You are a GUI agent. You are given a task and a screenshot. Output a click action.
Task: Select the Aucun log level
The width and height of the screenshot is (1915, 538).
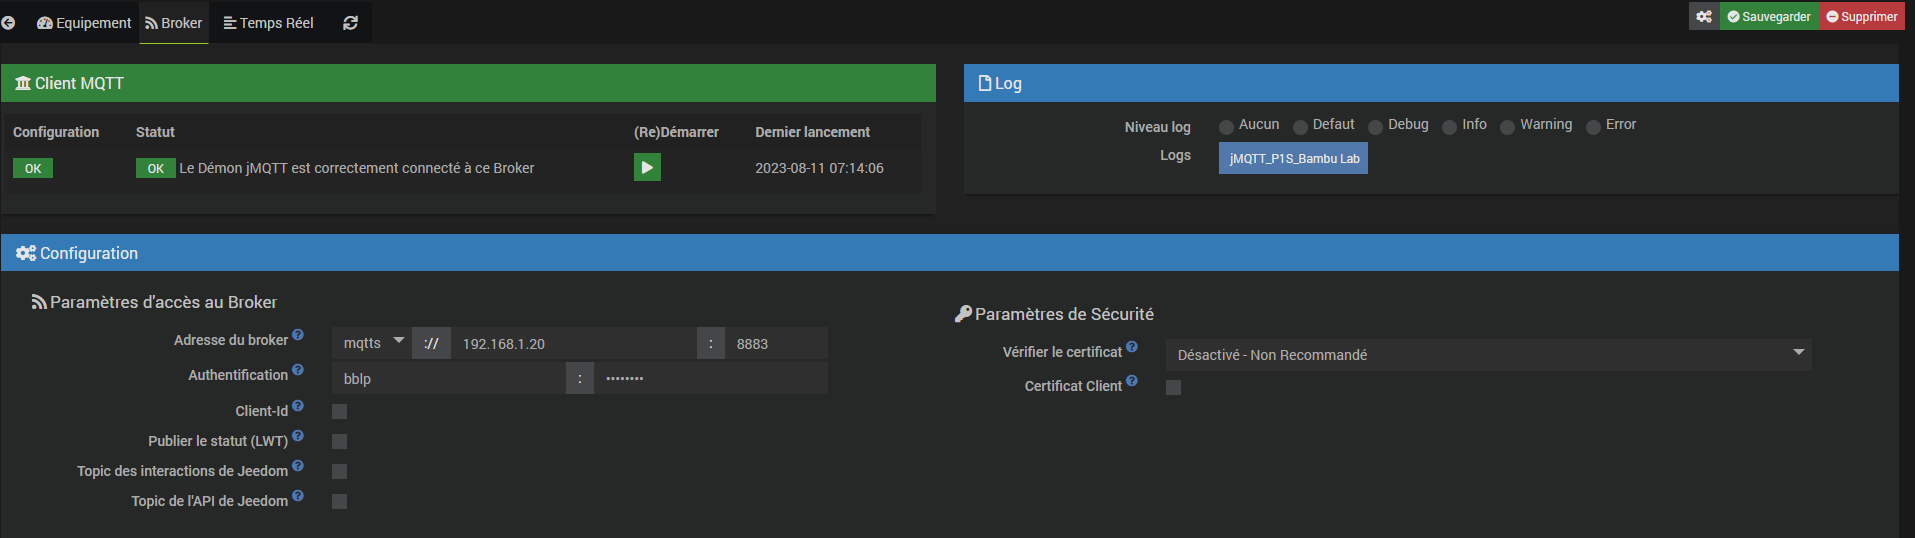(x=1226, y=127)
